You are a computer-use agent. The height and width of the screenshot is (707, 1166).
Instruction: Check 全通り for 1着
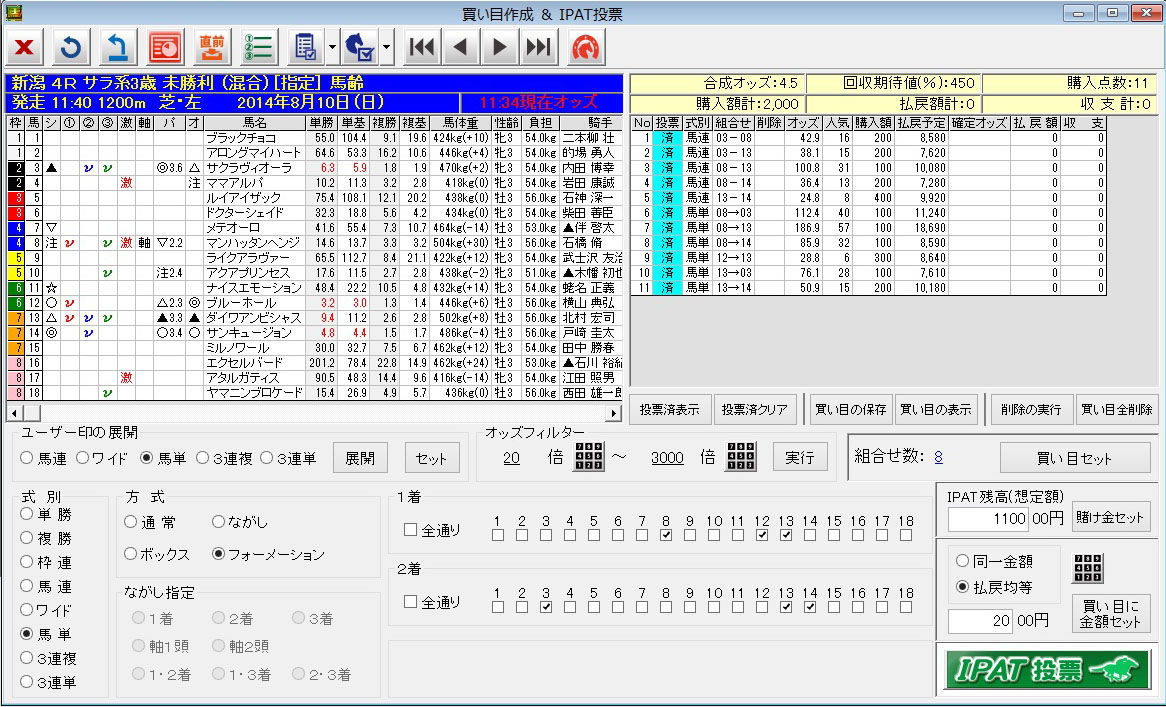tap(410, 529)
